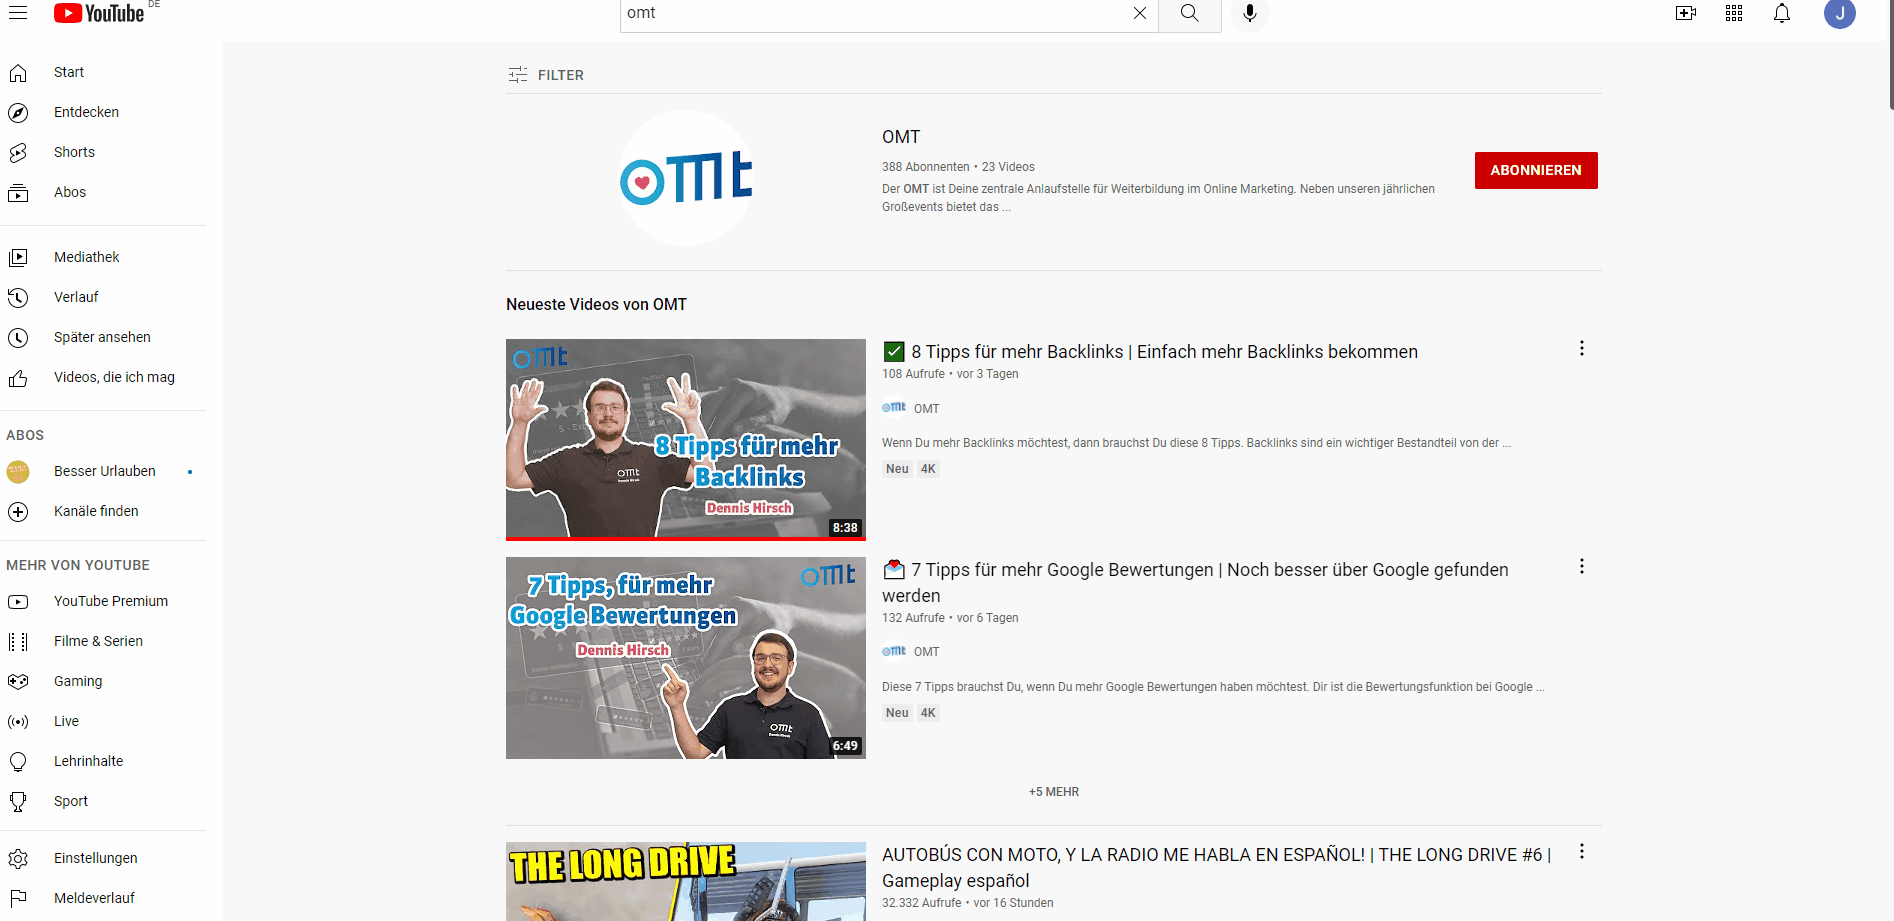The height and width of the screenshot is (921, 1894).
Task: Expand +5 MEHR videos
Action: click(1054, 792)
